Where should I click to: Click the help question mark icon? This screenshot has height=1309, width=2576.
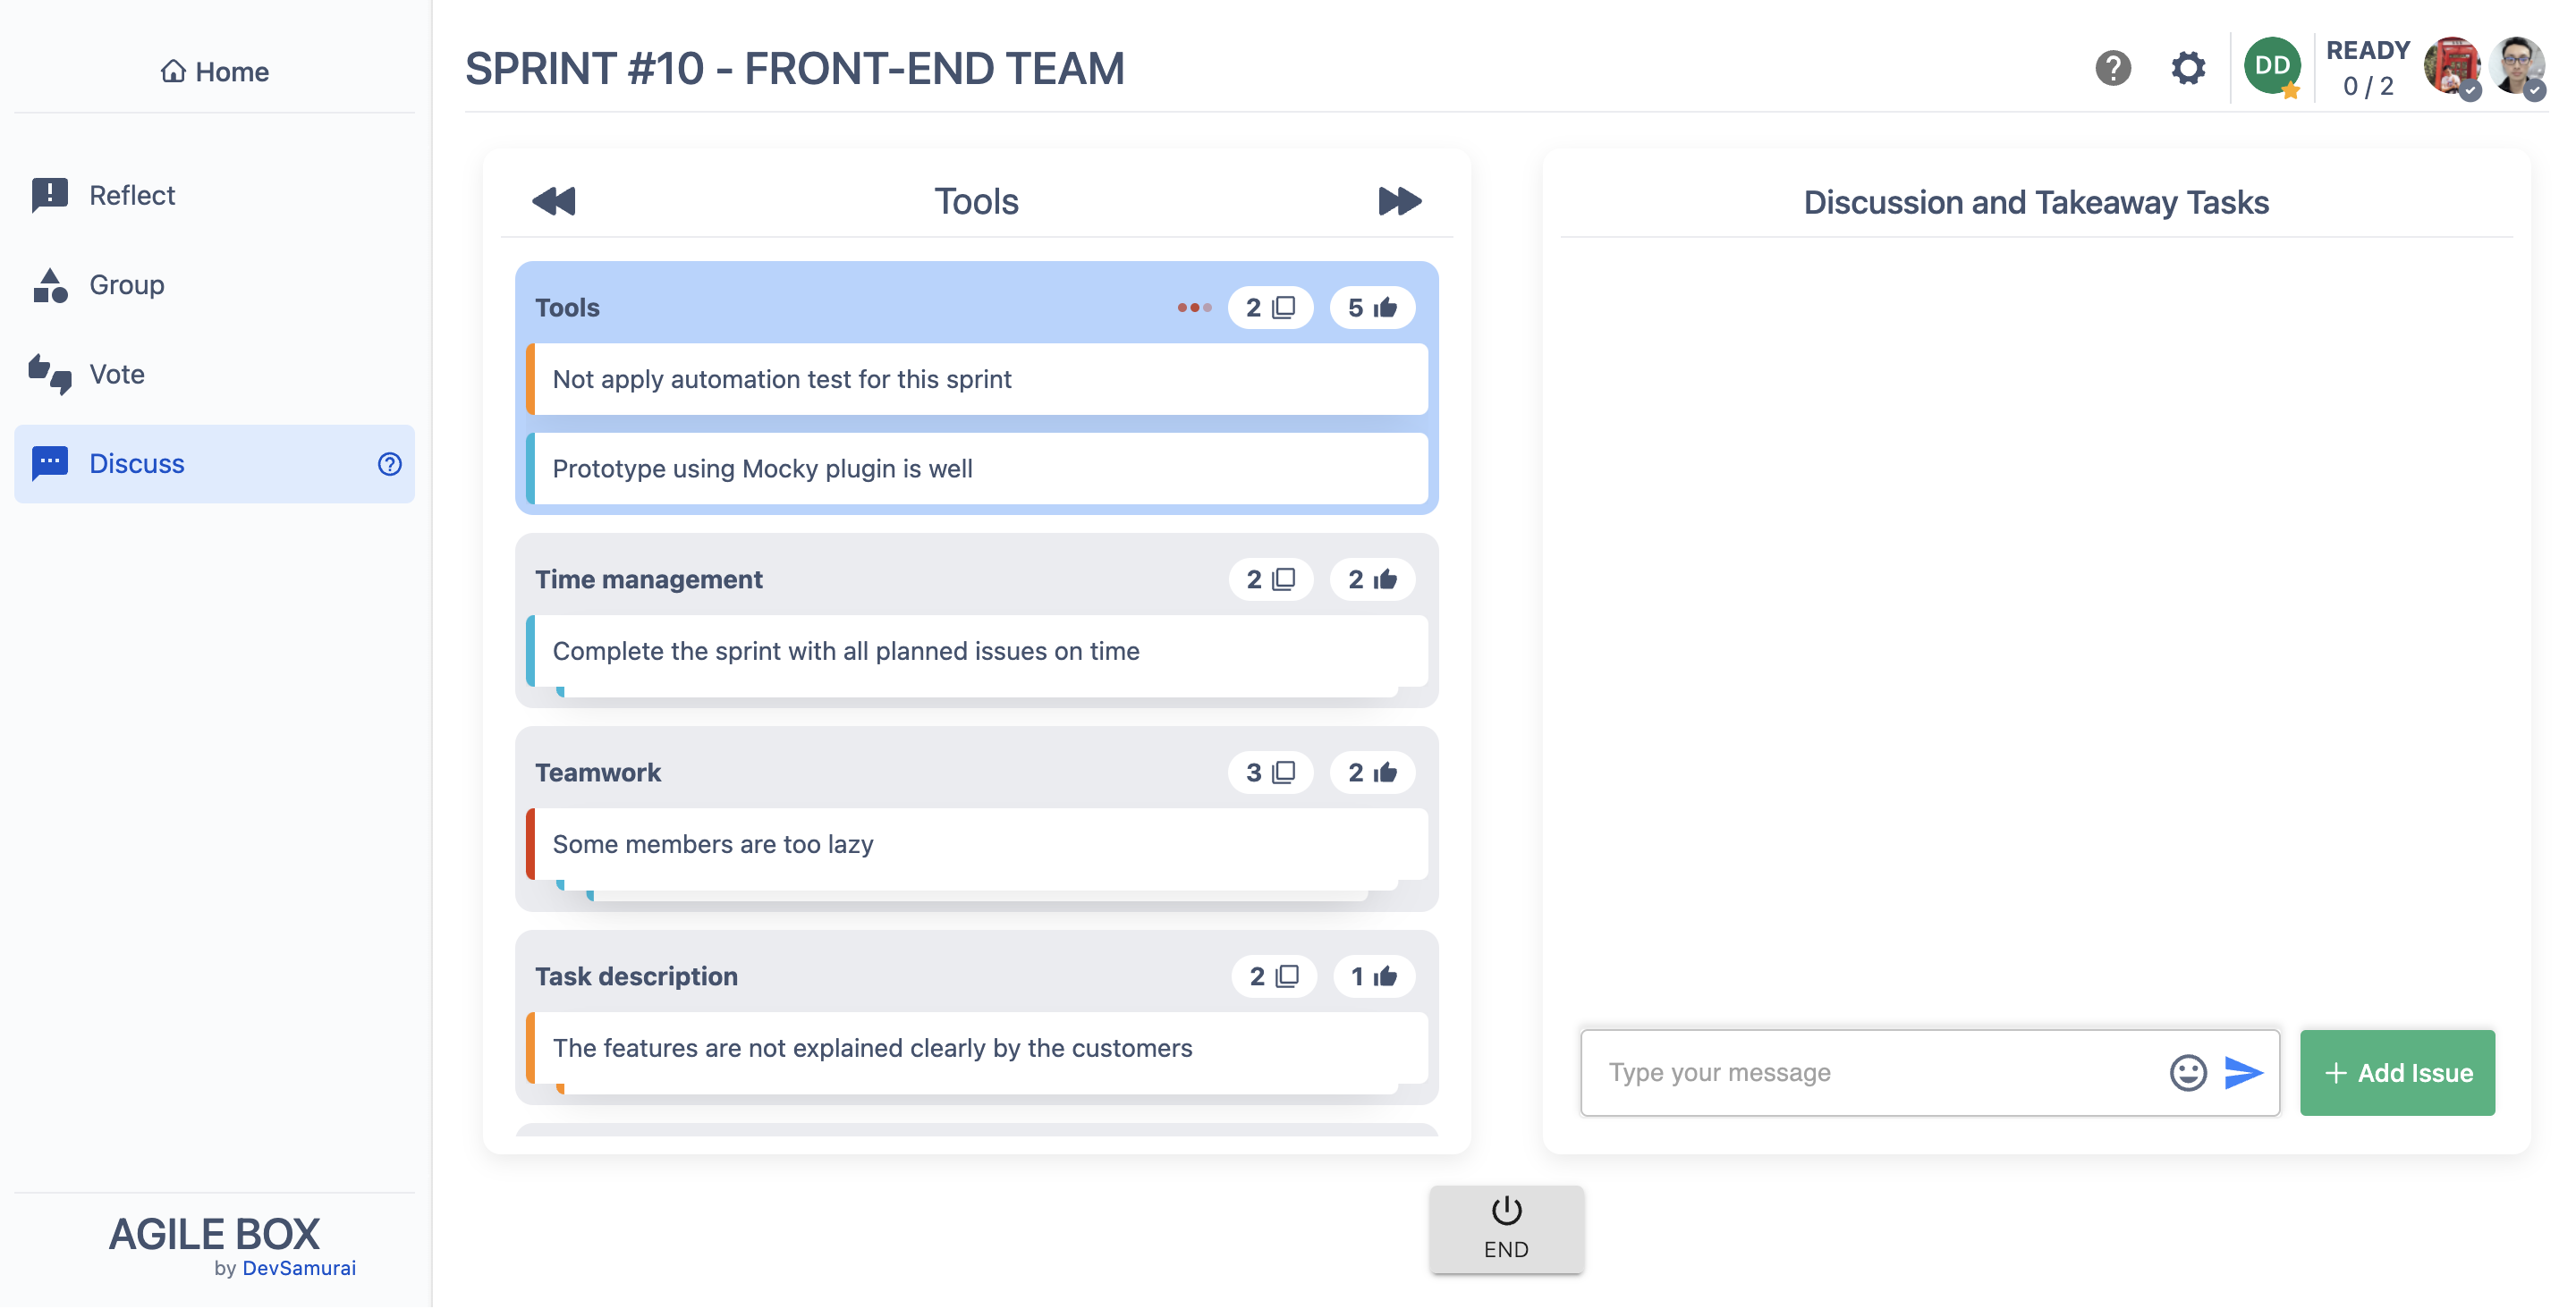pos(2112,68)
